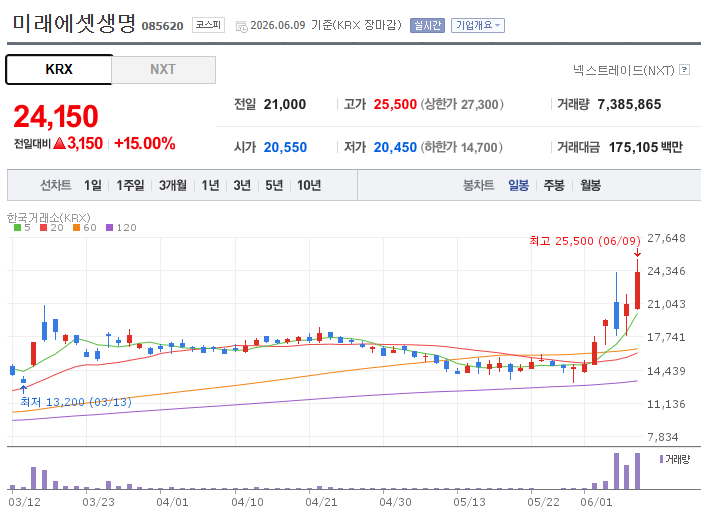The image size is (701, 511).
Task: Show the 3개월 line chart
Action: [x=173, y=185]
